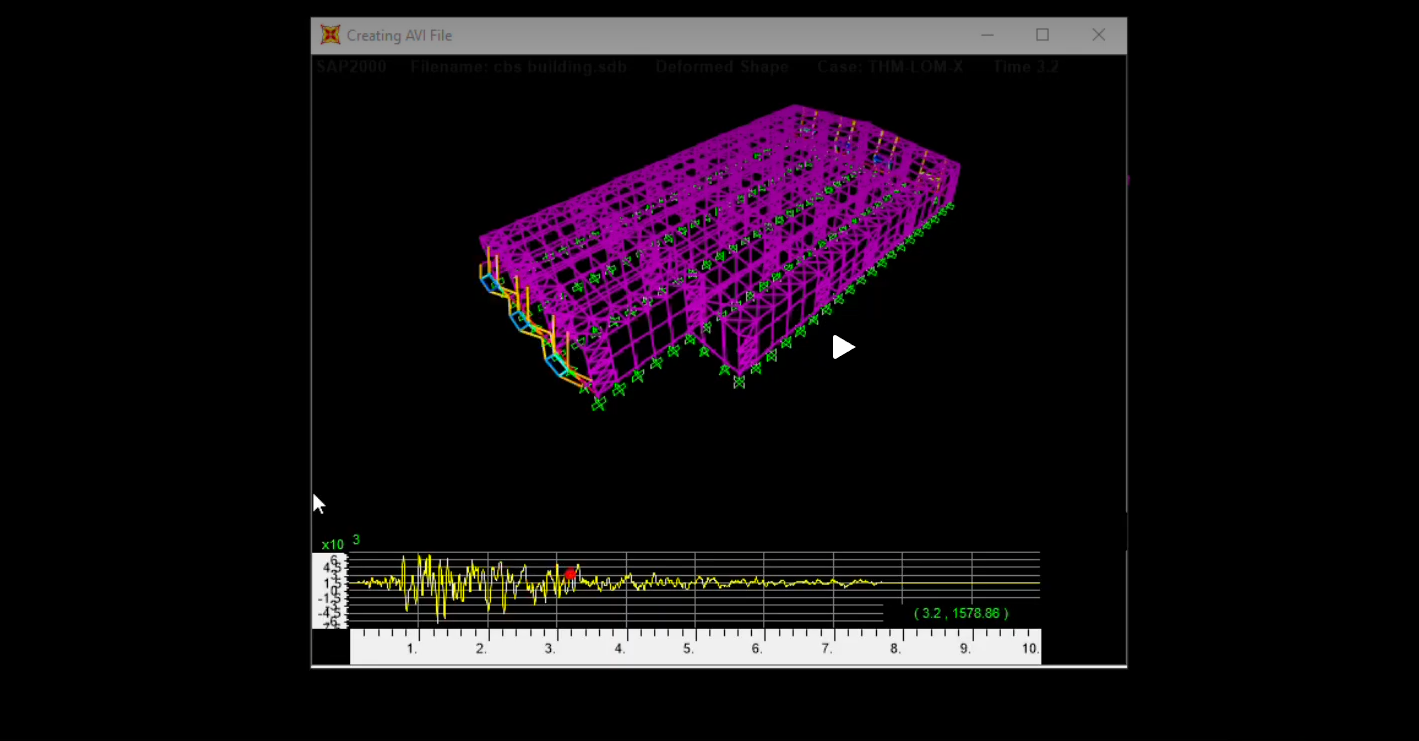Click the 'Filename: cbs building.sdb' header text
Image resolution: width=1419 pixels, height=741 pixels.
(x=518, y=67)
